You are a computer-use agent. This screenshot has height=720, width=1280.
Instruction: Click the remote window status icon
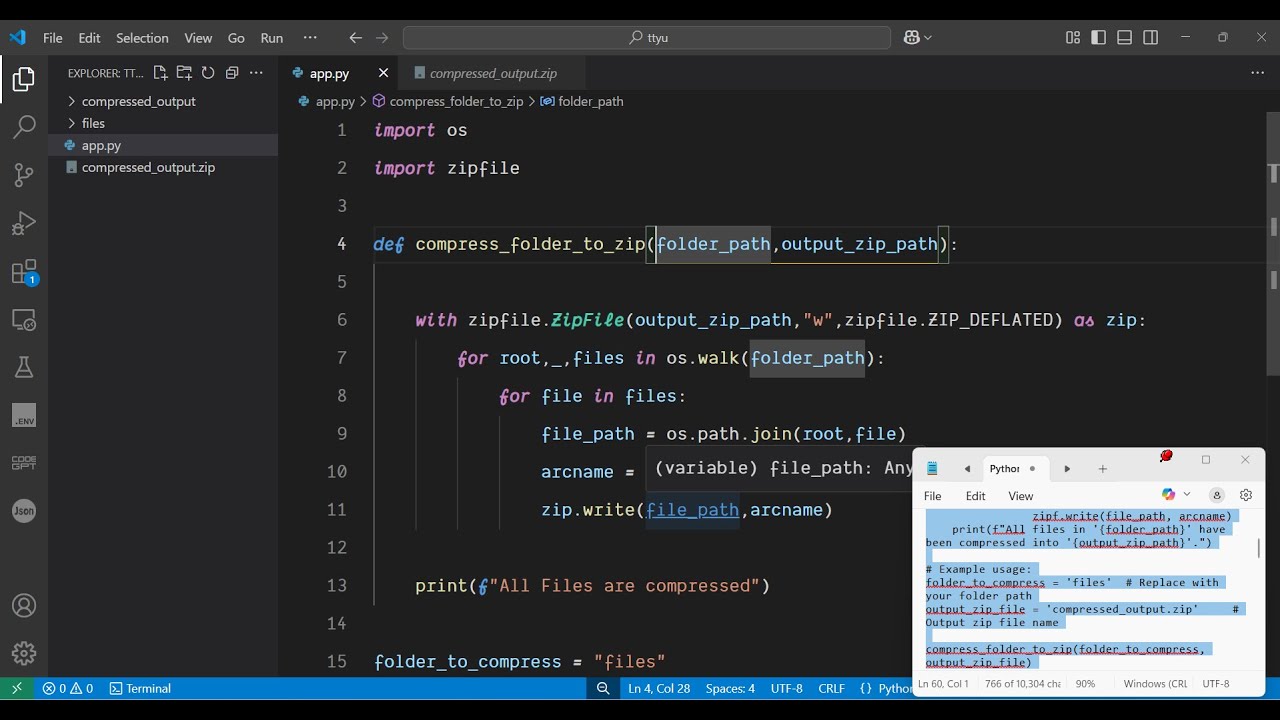16,688
